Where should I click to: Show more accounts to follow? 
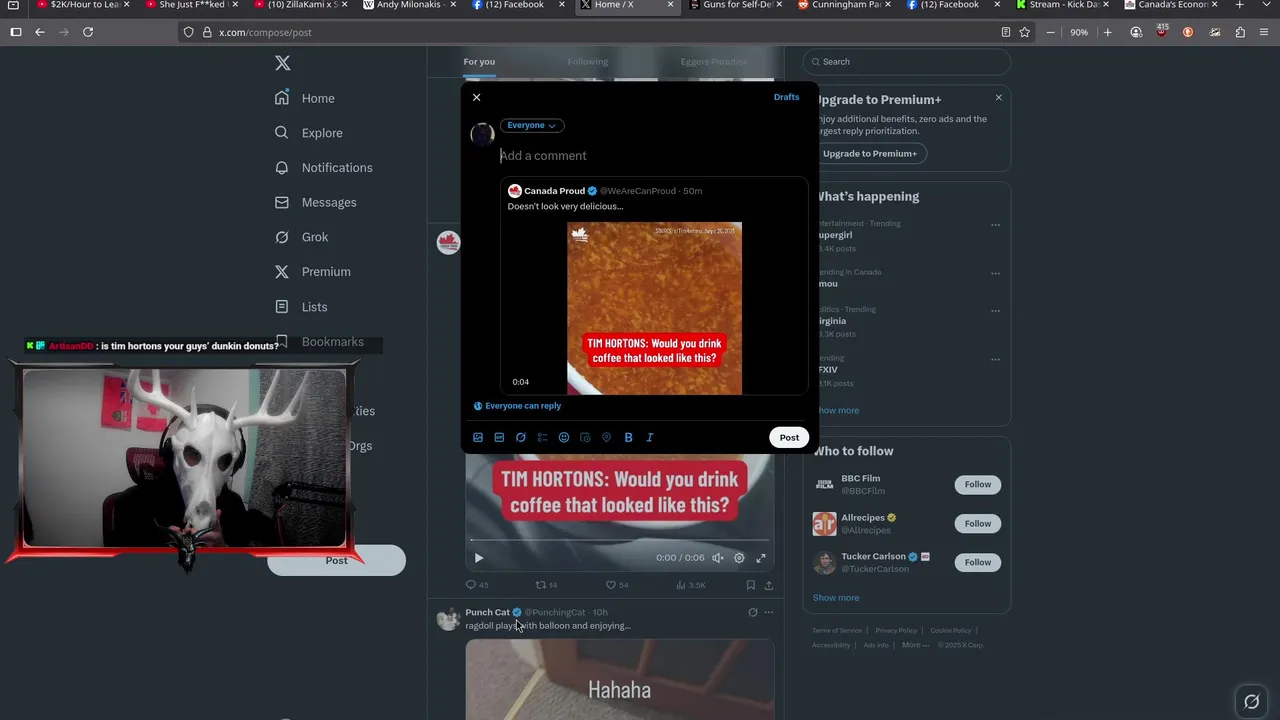tap(836, 598)
